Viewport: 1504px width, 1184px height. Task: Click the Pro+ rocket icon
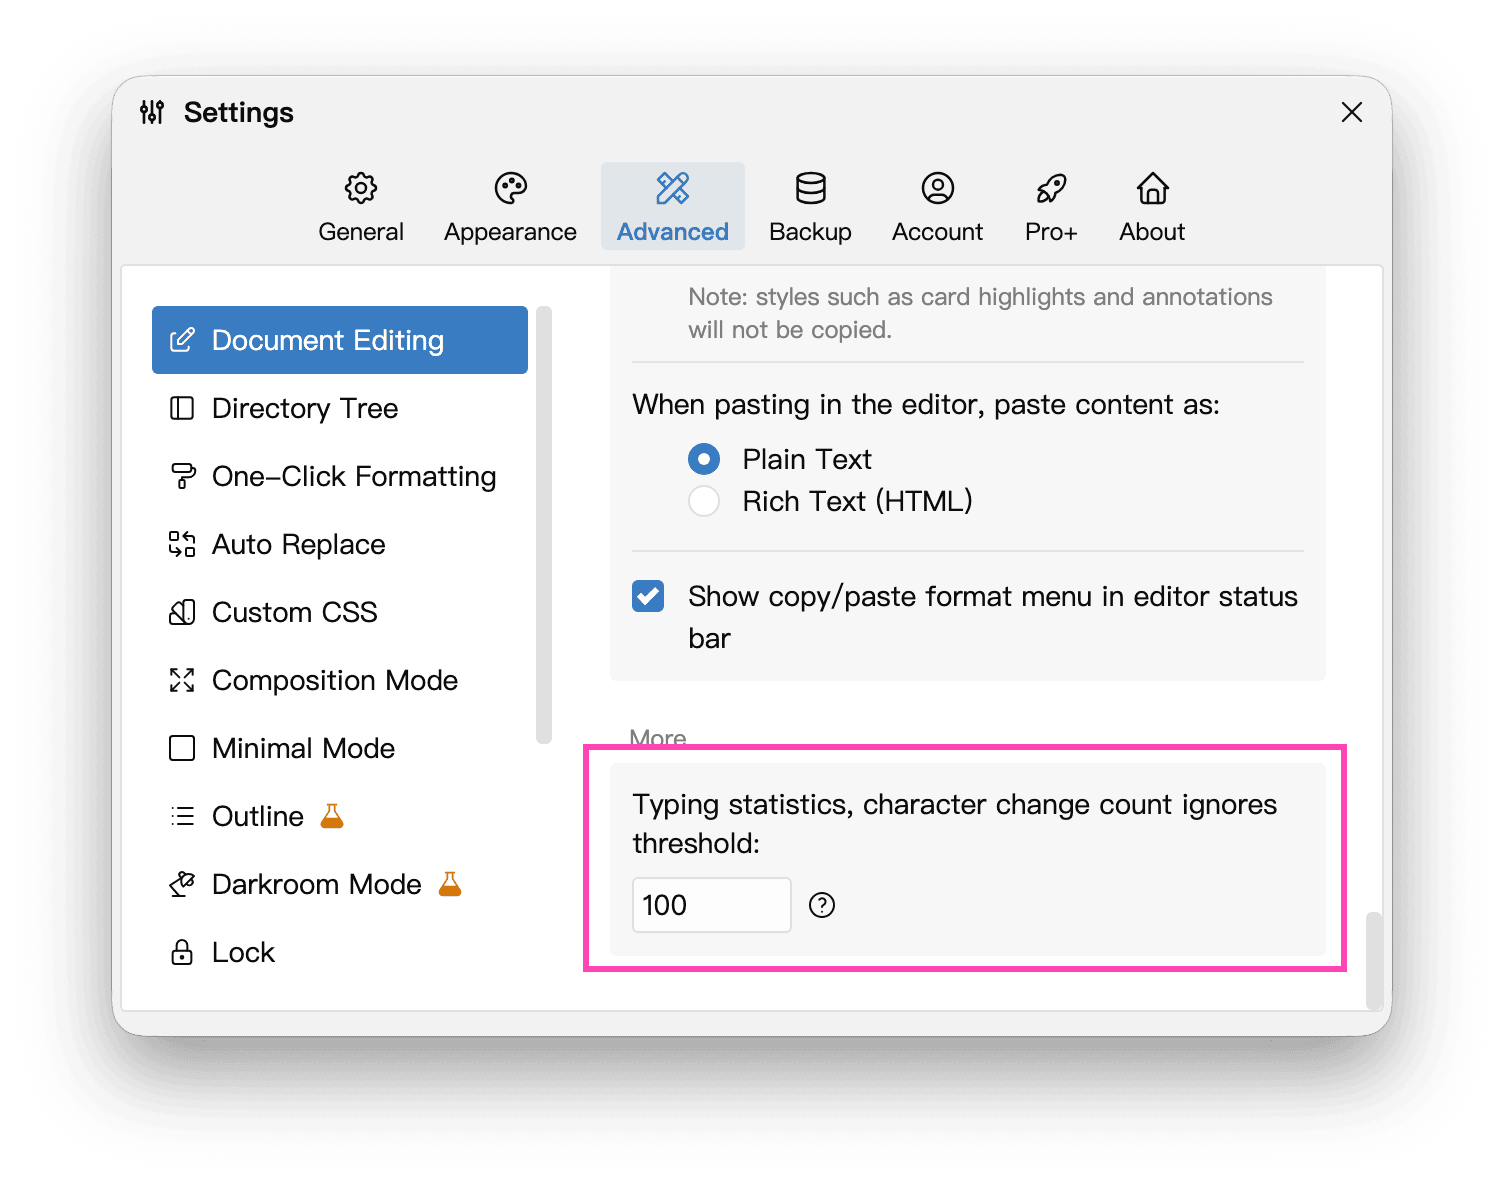[1051, 188]
